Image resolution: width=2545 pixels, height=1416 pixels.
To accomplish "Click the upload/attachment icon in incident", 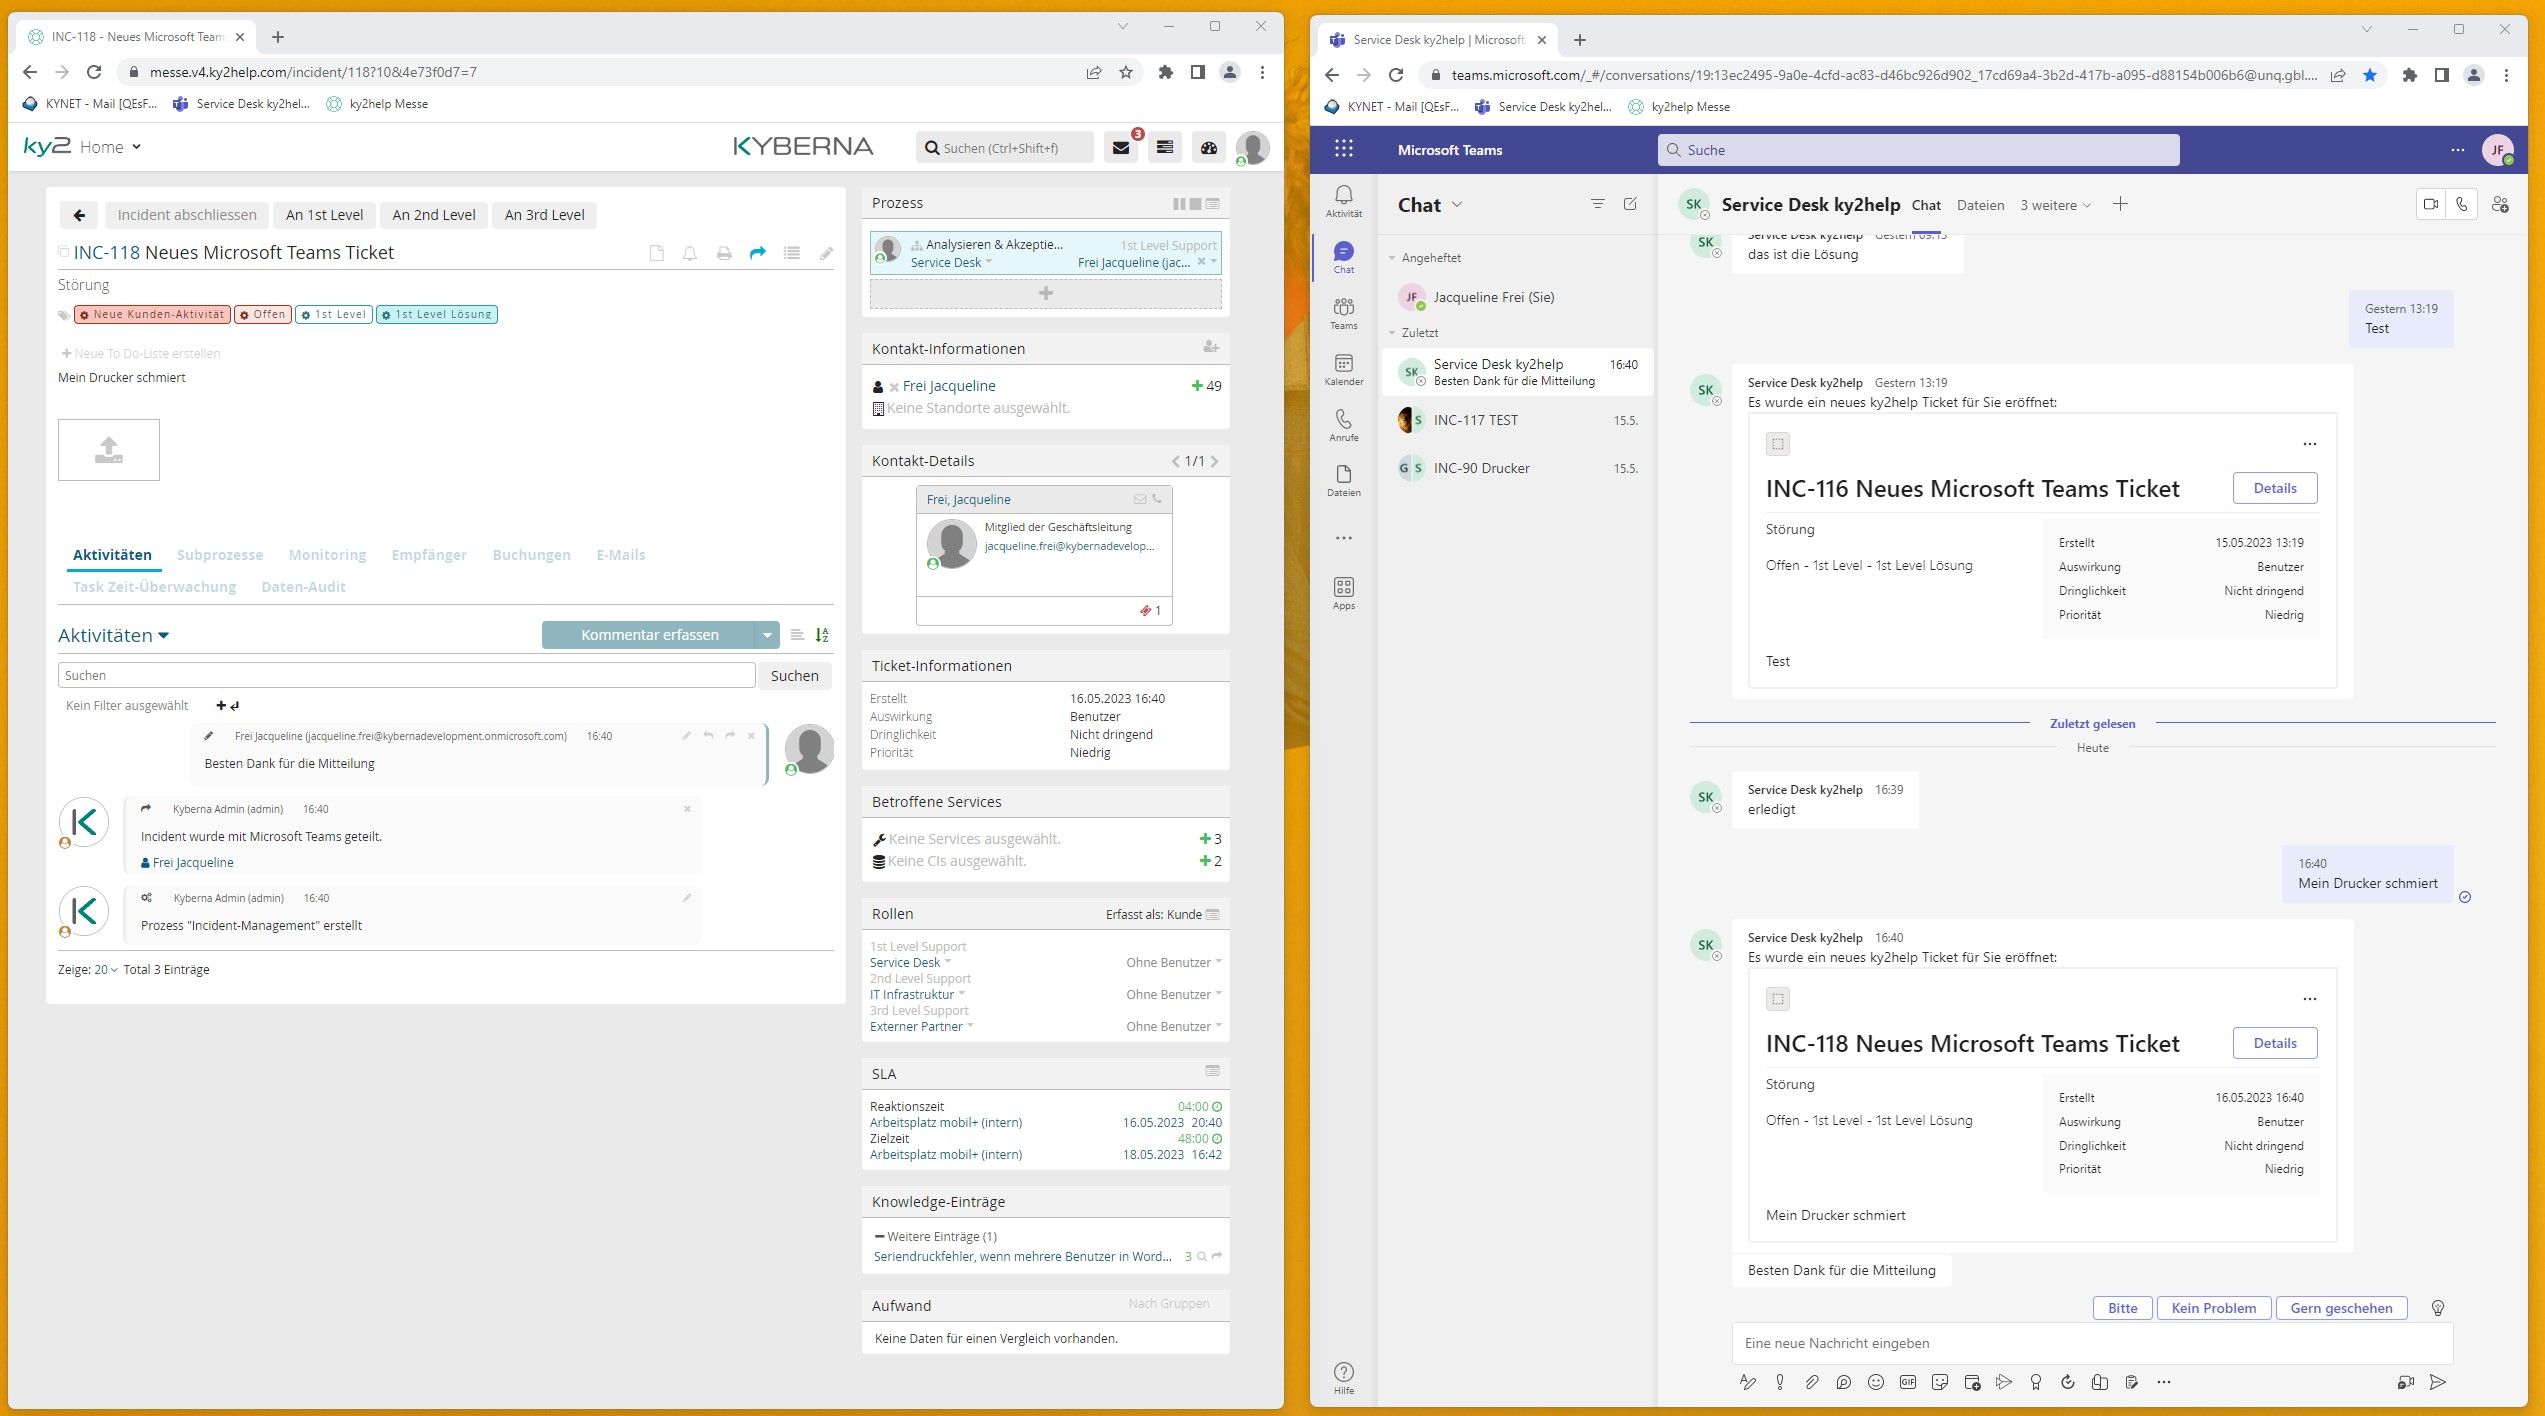I will pyautogui.click(x=108, y=450).
